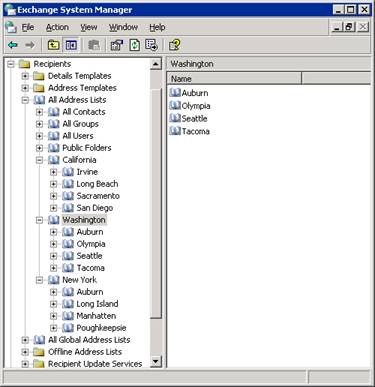Click the Auburn icon in right pane
The height and width of the screenshot is (387, 375).
[x=175, y=92]
